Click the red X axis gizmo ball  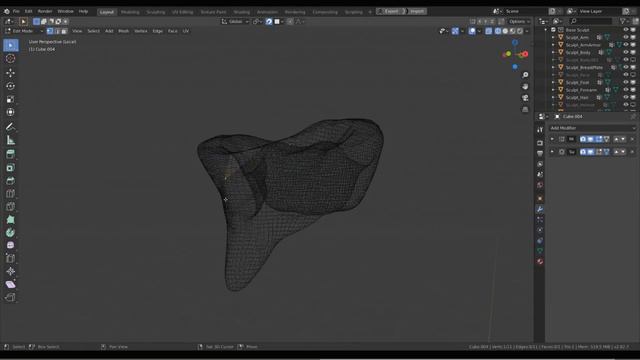coord(525,54)
